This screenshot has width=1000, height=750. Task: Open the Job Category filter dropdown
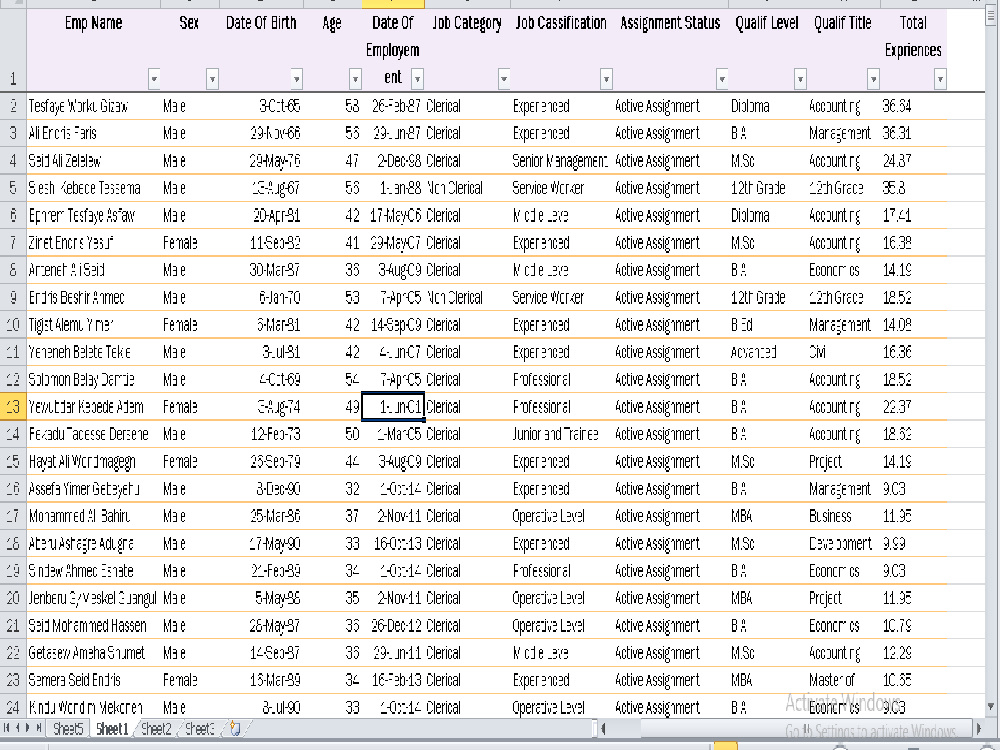(x=504, y=79)
